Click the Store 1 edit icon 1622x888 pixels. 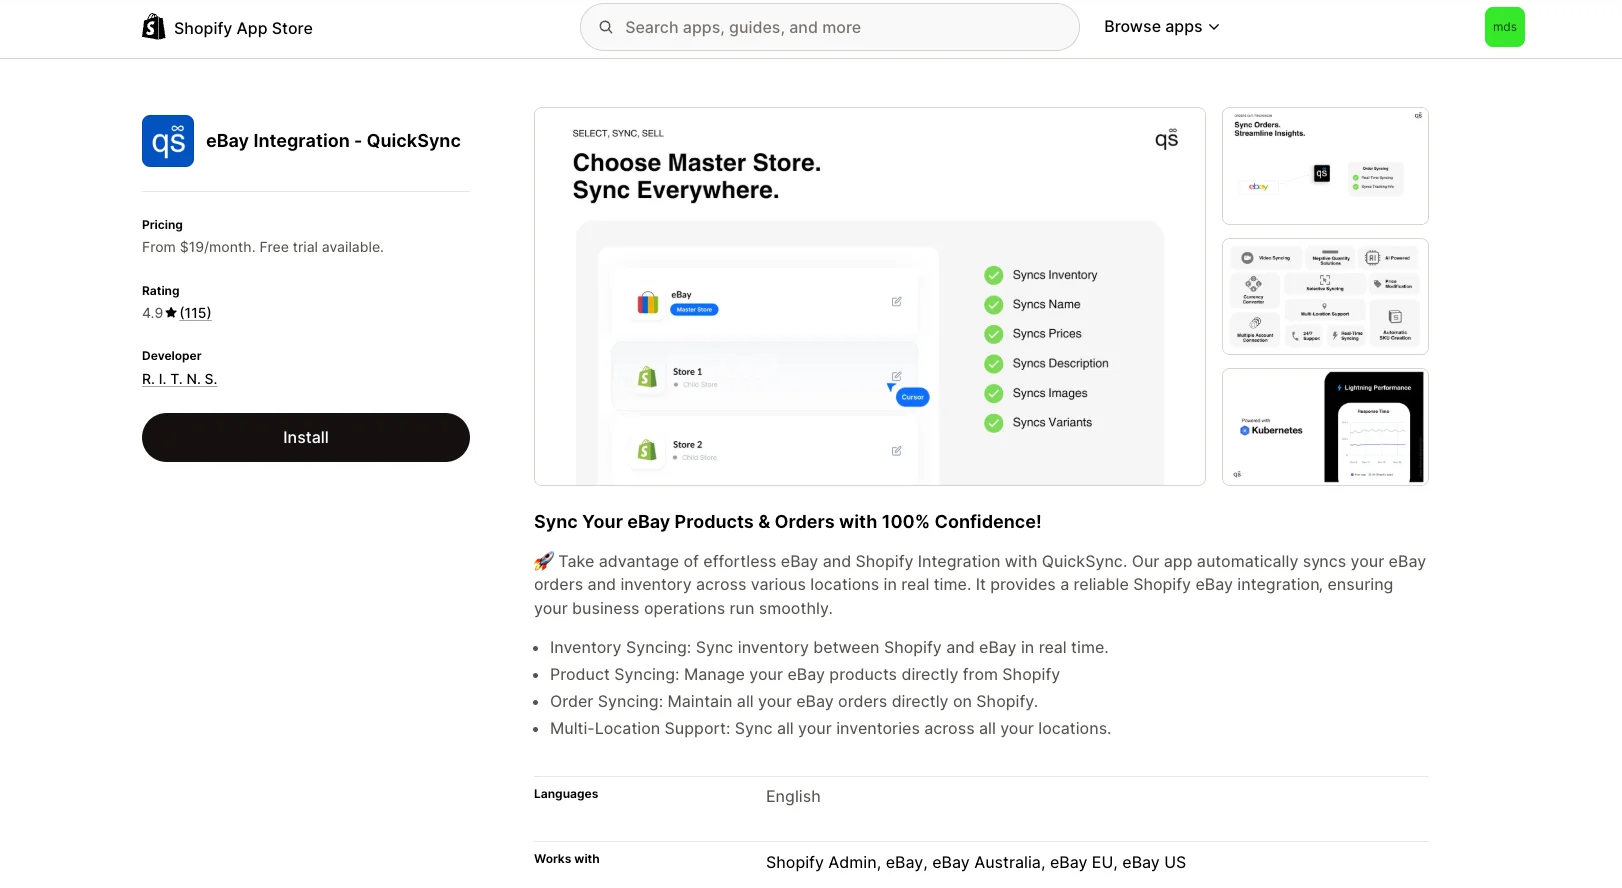(897, 376)
